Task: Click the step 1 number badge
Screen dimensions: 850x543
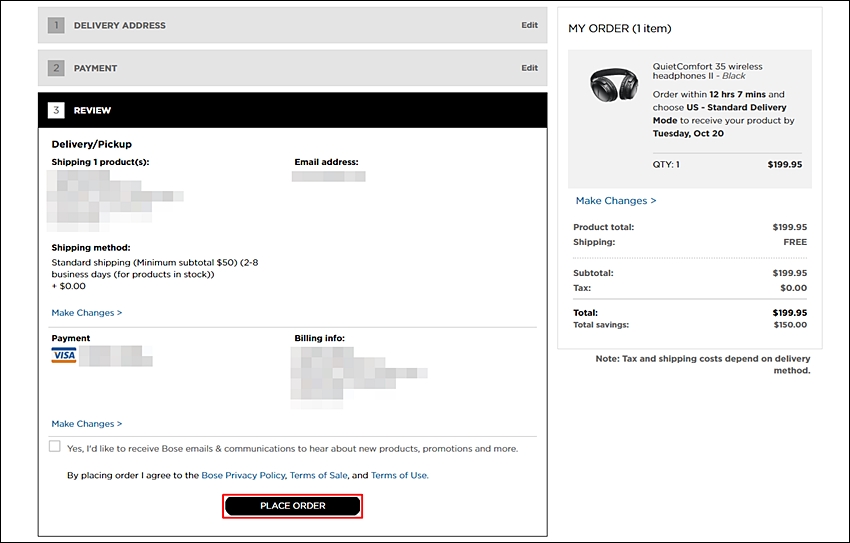Action: tap(56, 25)
